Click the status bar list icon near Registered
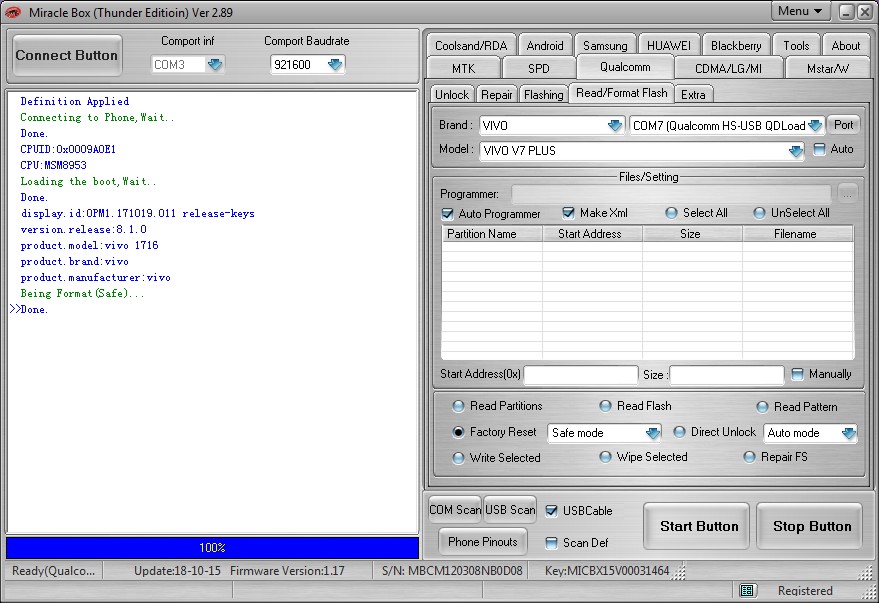 click(747, 590)
